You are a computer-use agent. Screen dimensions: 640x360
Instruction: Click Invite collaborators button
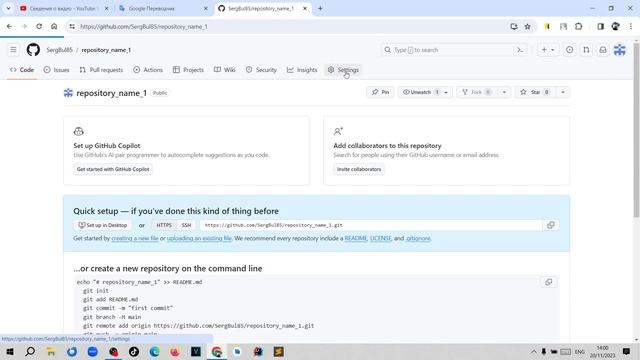click(x=359, y=169)
